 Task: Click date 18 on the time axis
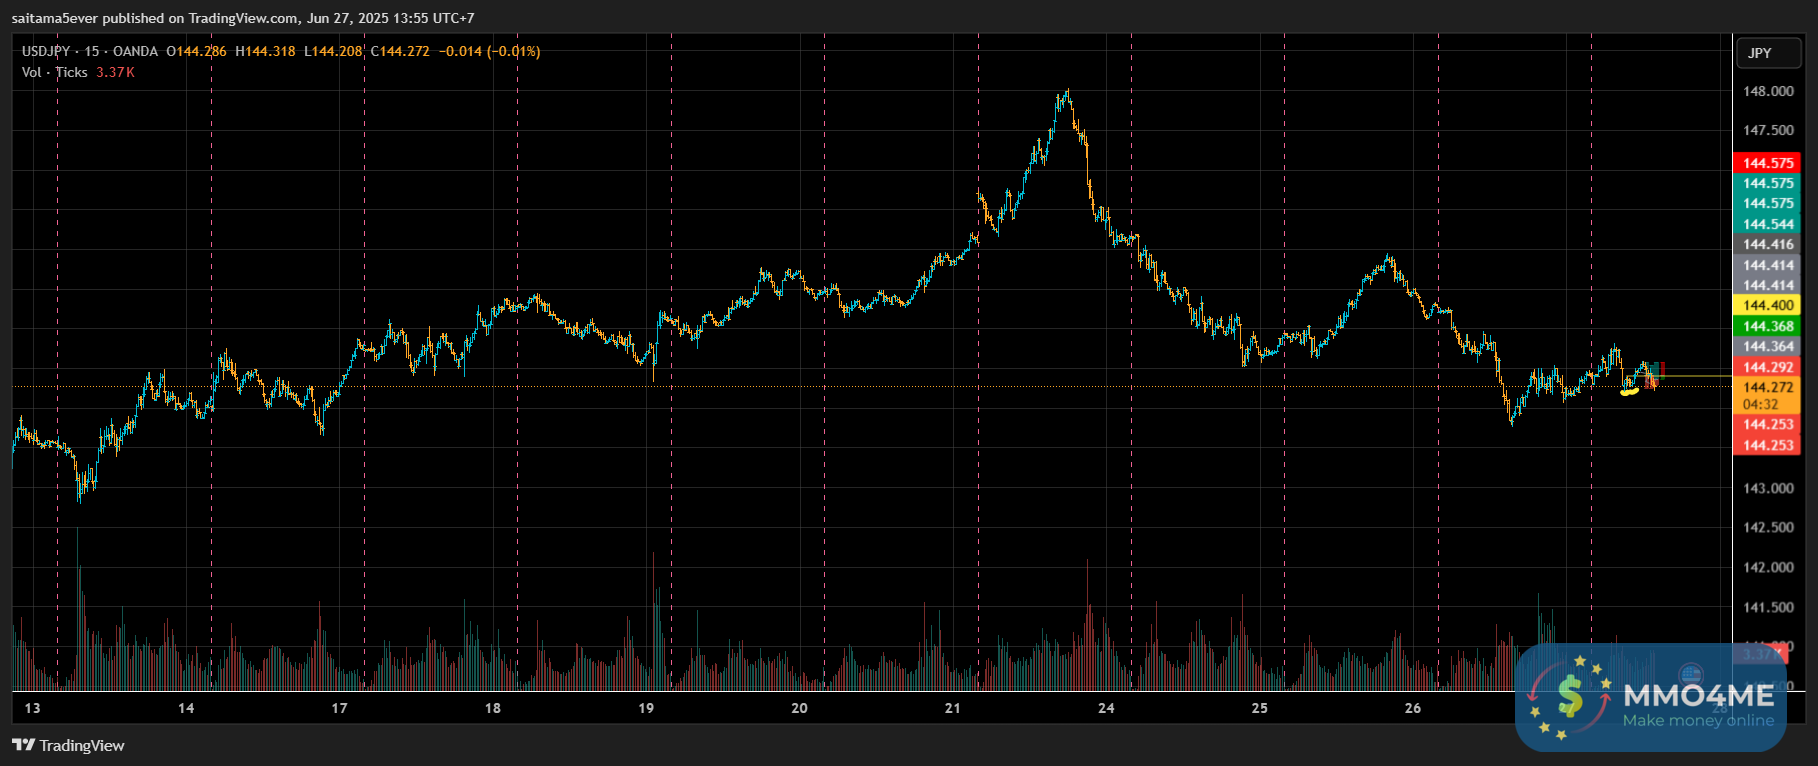pos(493,708)
